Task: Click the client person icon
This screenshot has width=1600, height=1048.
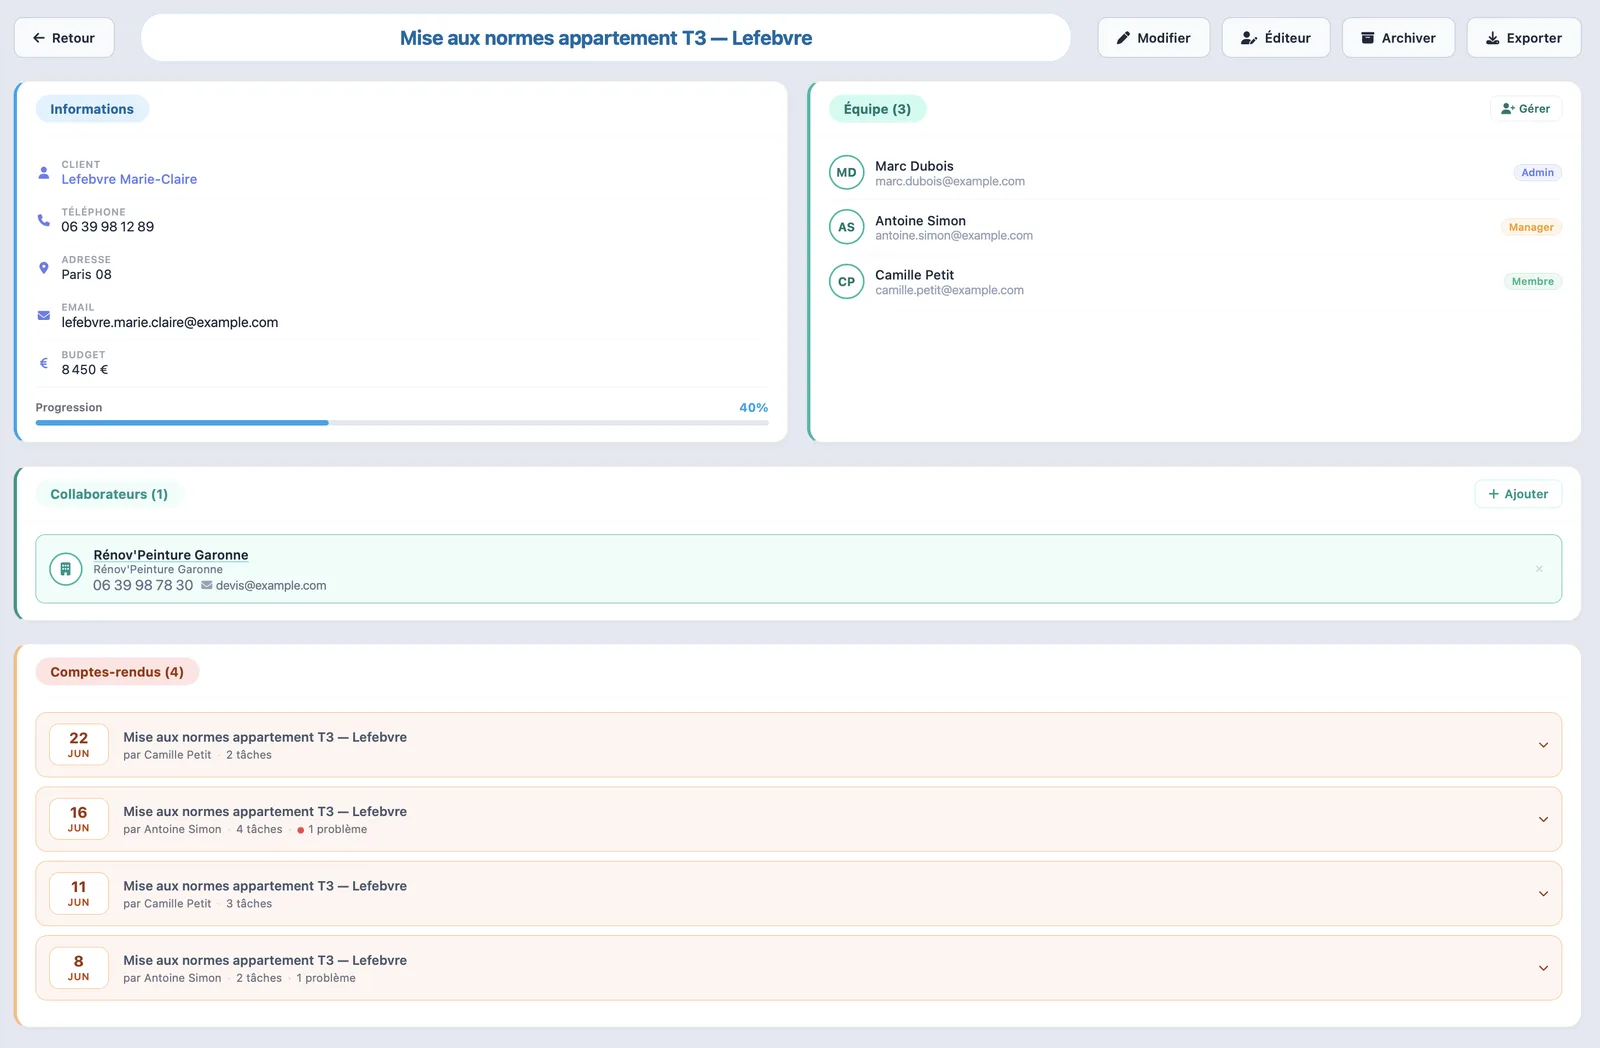Action: (x=44, y=172)
